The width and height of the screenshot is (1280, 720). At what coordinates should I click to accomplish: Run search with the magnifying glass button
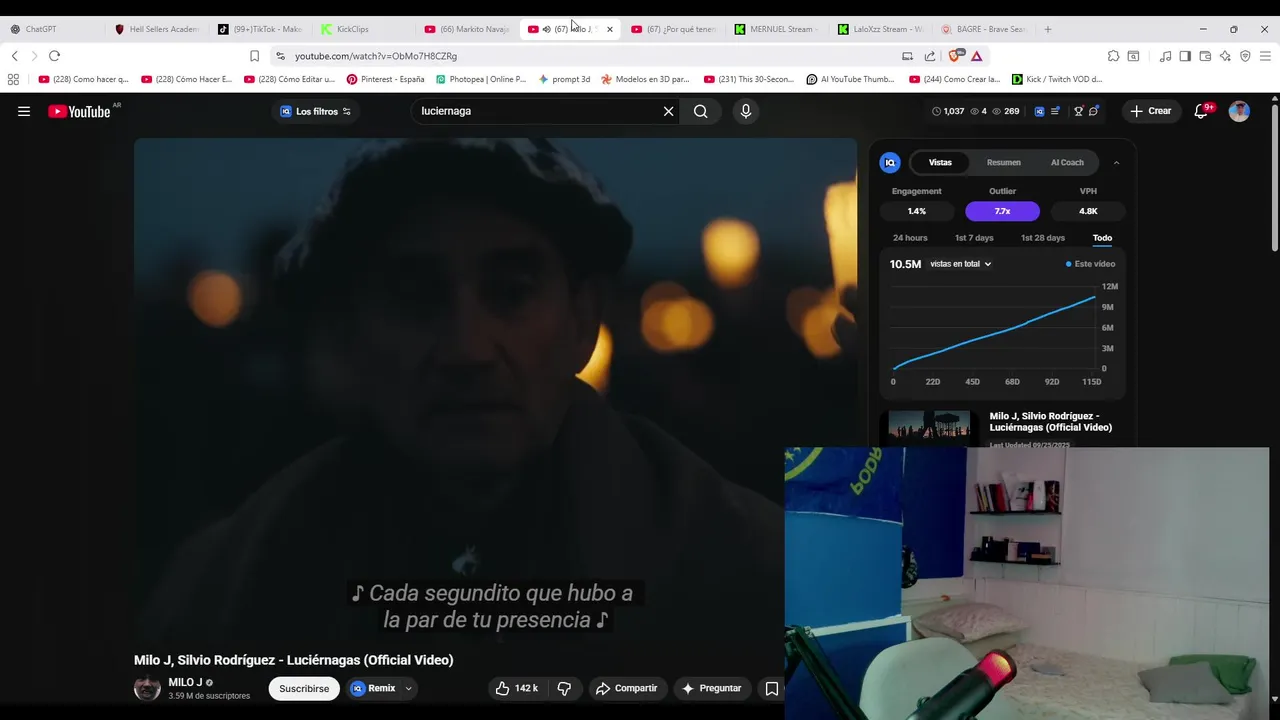[701, 111]
